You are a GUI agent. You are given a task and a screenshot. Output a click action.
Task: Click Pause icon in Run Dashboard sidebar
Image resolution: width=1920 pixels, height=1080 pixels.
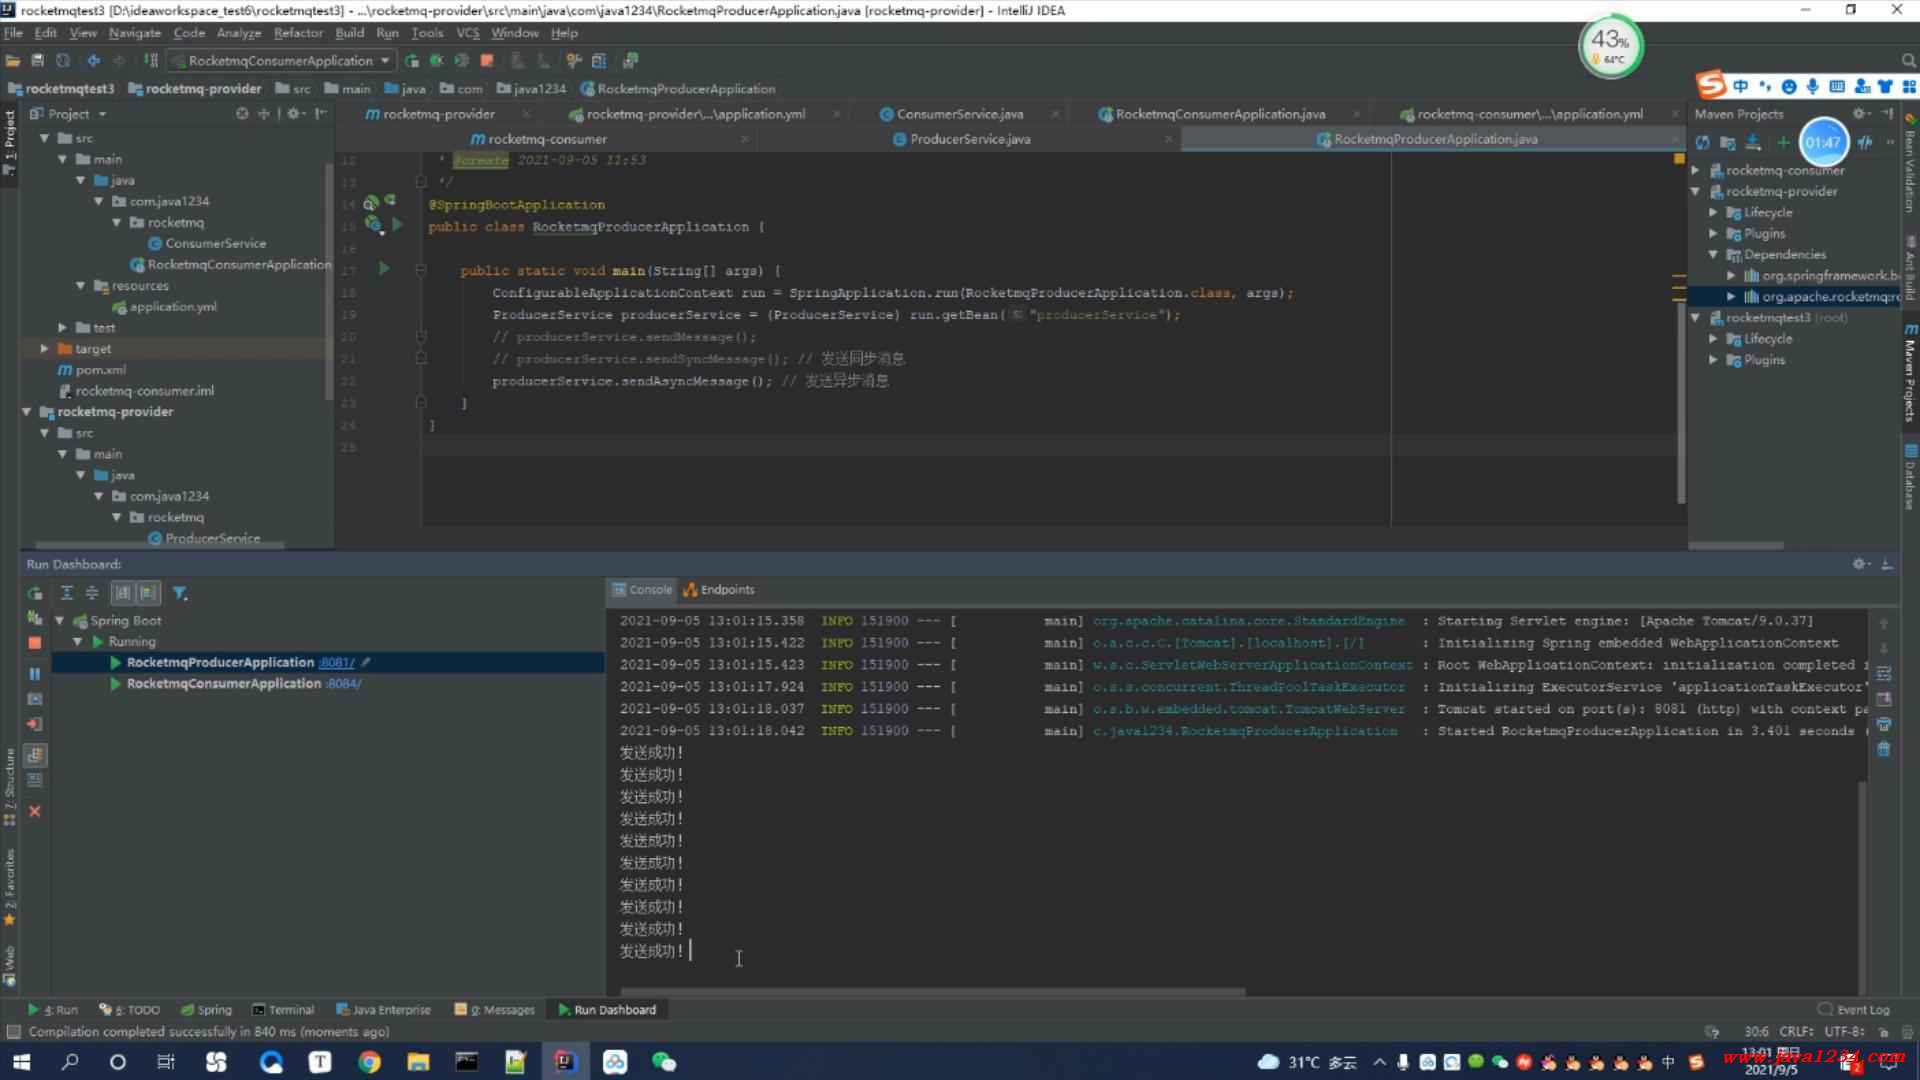(x=35, y=674)
